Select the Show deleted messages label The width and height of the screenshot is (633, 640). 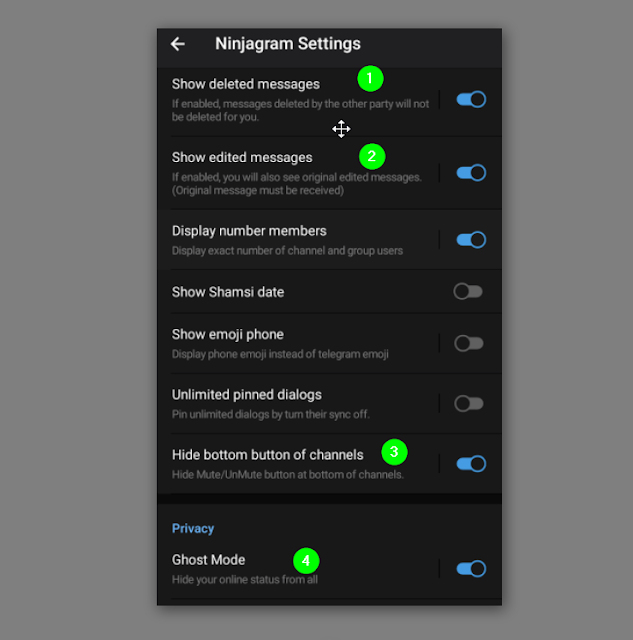tap(246, 84)
